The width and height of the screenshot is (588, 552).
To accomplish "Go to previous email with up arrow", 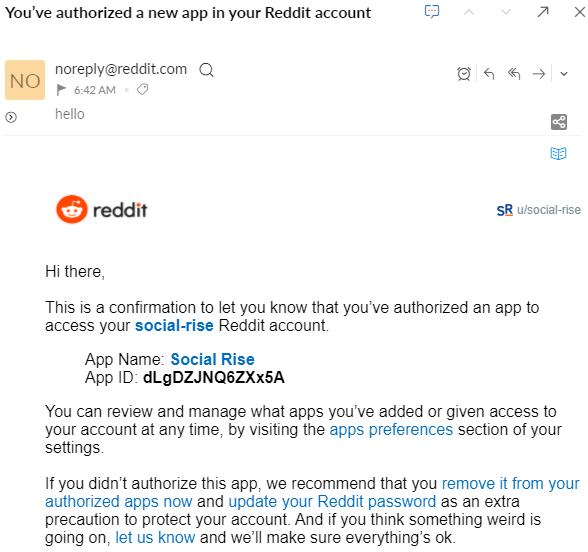I will (469, 12).
